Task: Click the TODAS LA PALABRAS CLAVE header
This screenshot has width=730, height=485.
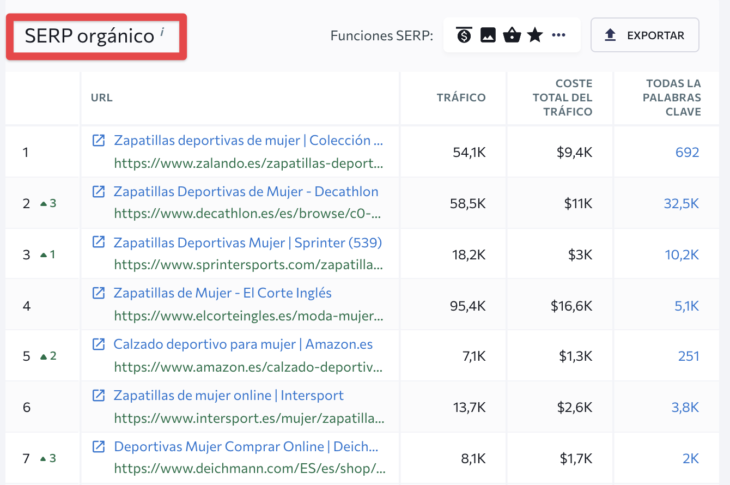Action: click(672, 97)
